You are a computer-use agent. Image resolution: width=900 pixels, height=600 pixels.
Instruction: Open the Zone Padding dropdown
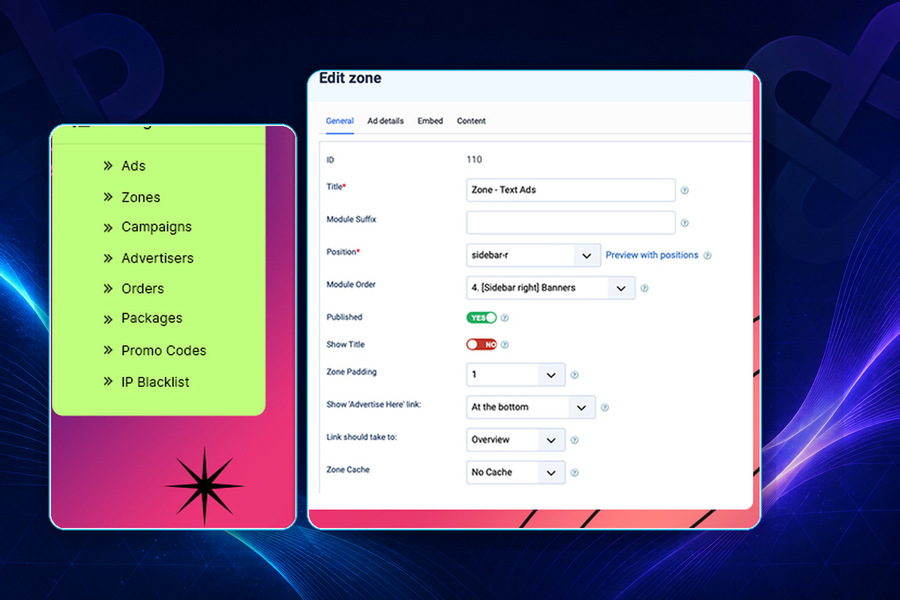tap(515, 374)
